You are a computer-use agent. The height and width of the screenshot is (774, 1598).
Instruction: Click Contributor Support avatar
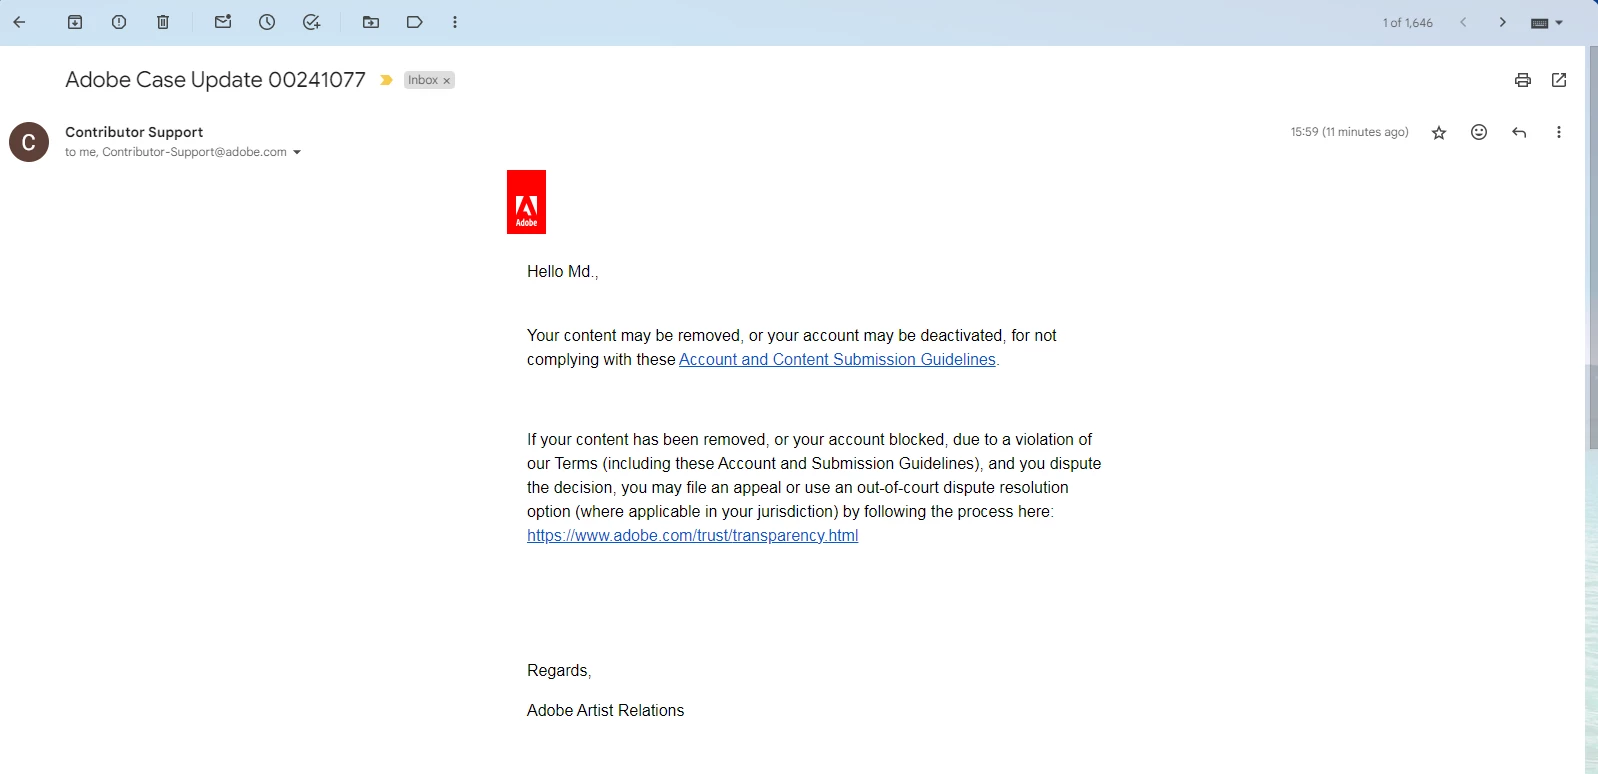(29, 142)
